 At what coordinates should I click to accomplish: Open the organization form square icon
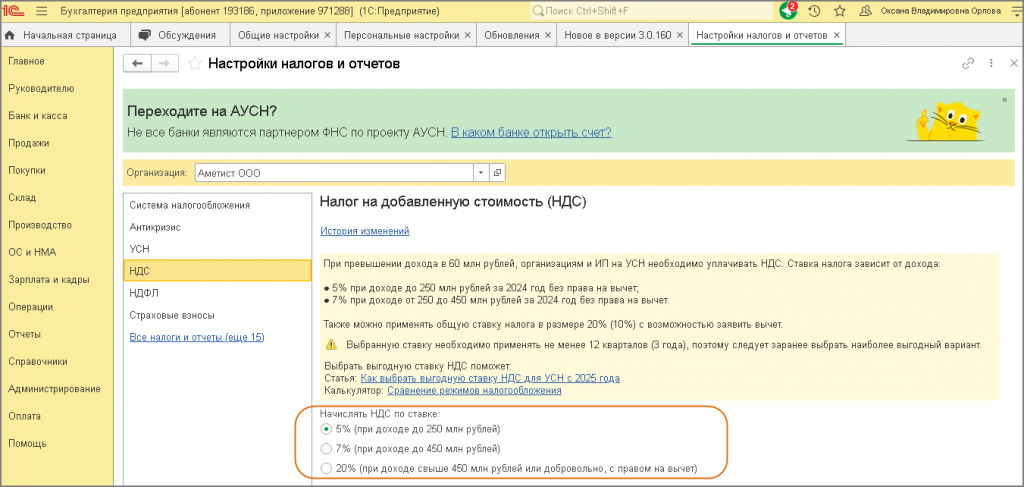click(498, 172)
